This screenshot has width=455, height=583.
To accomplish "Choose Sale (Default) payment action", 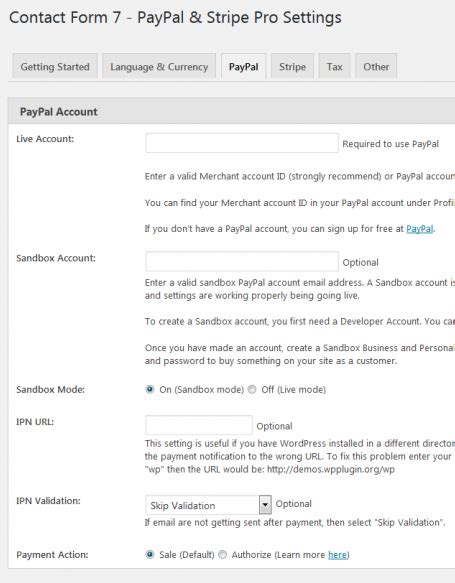I will (x=150, y=554).
